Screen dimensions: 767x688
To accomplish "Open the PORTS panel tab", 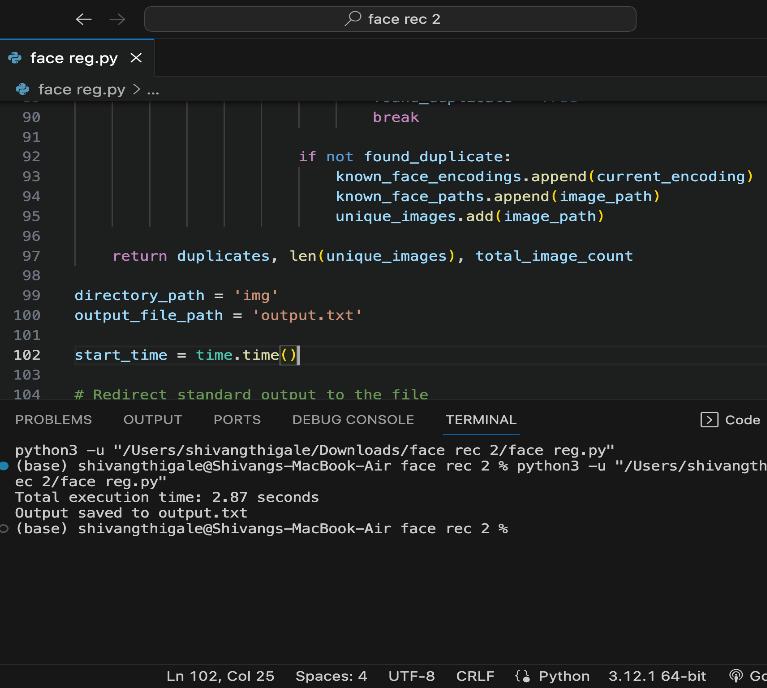I will [x=237, y=419].
